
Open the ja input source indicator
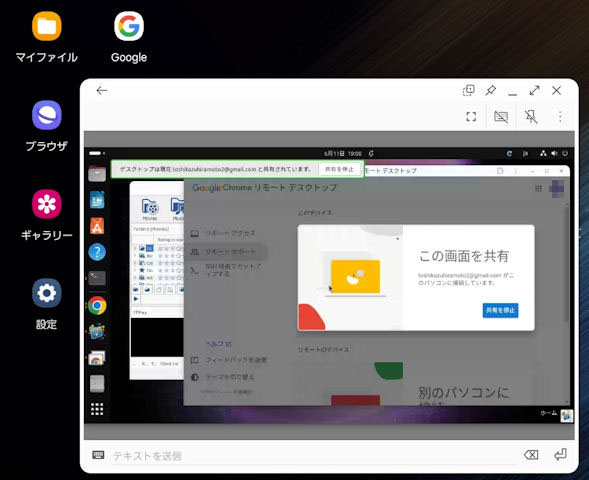tap(525, 154)
